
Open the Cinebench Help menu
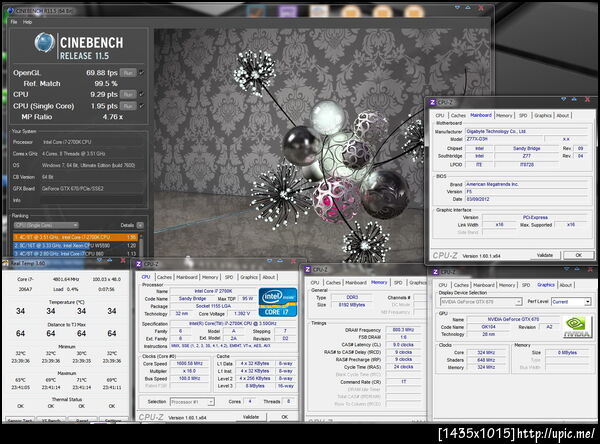coord(27,22)
